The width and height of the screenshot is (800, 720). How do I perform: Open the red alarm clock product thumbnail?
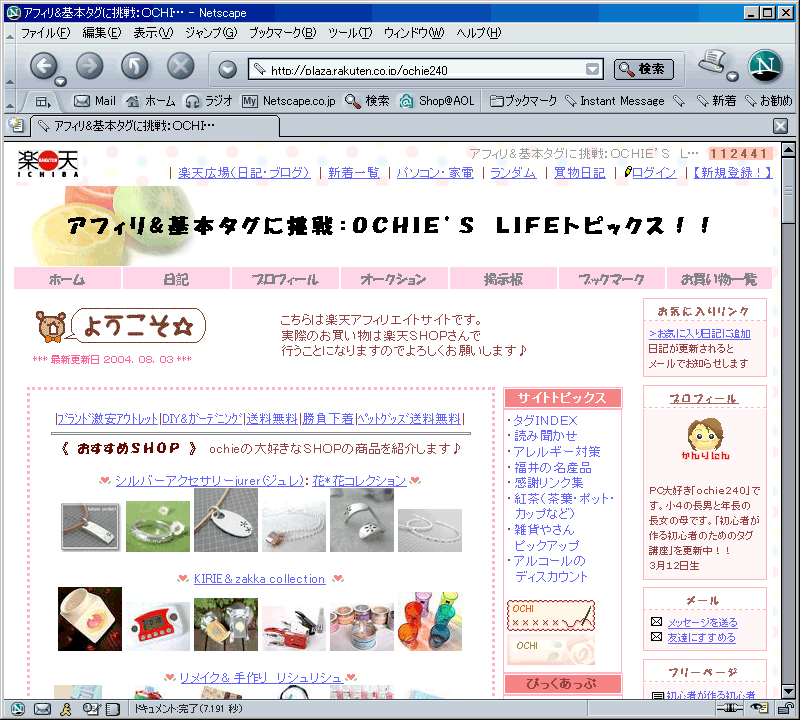pos(158,626)
